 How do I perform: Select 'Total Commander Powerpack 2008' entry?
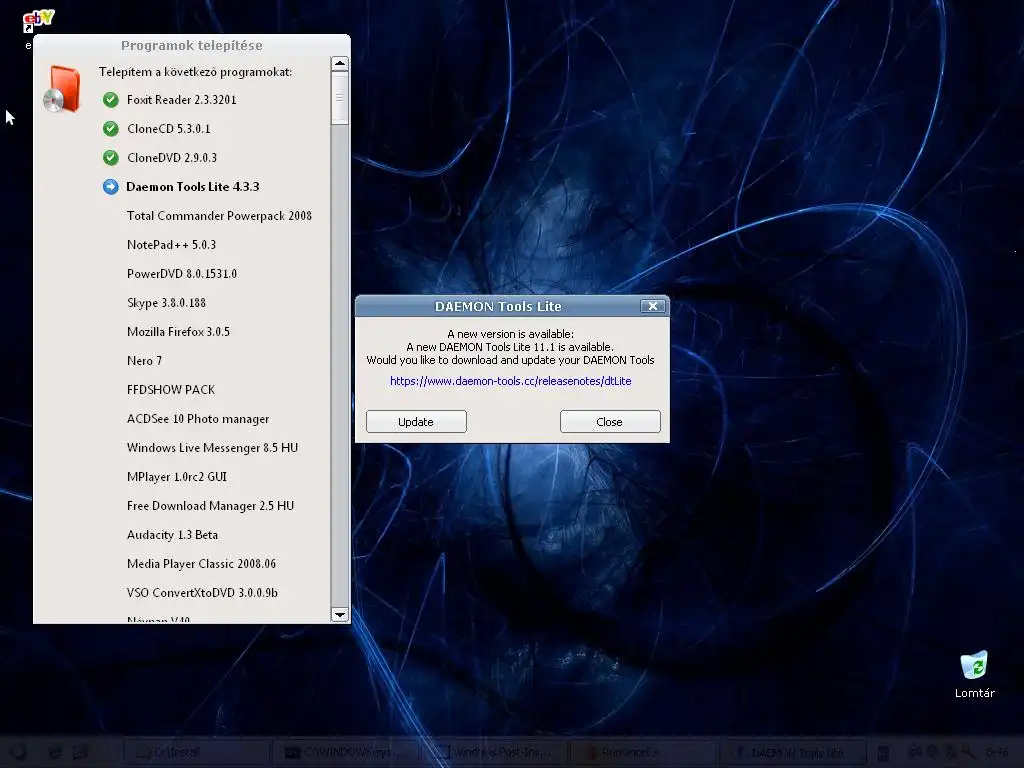pos(219,216)
